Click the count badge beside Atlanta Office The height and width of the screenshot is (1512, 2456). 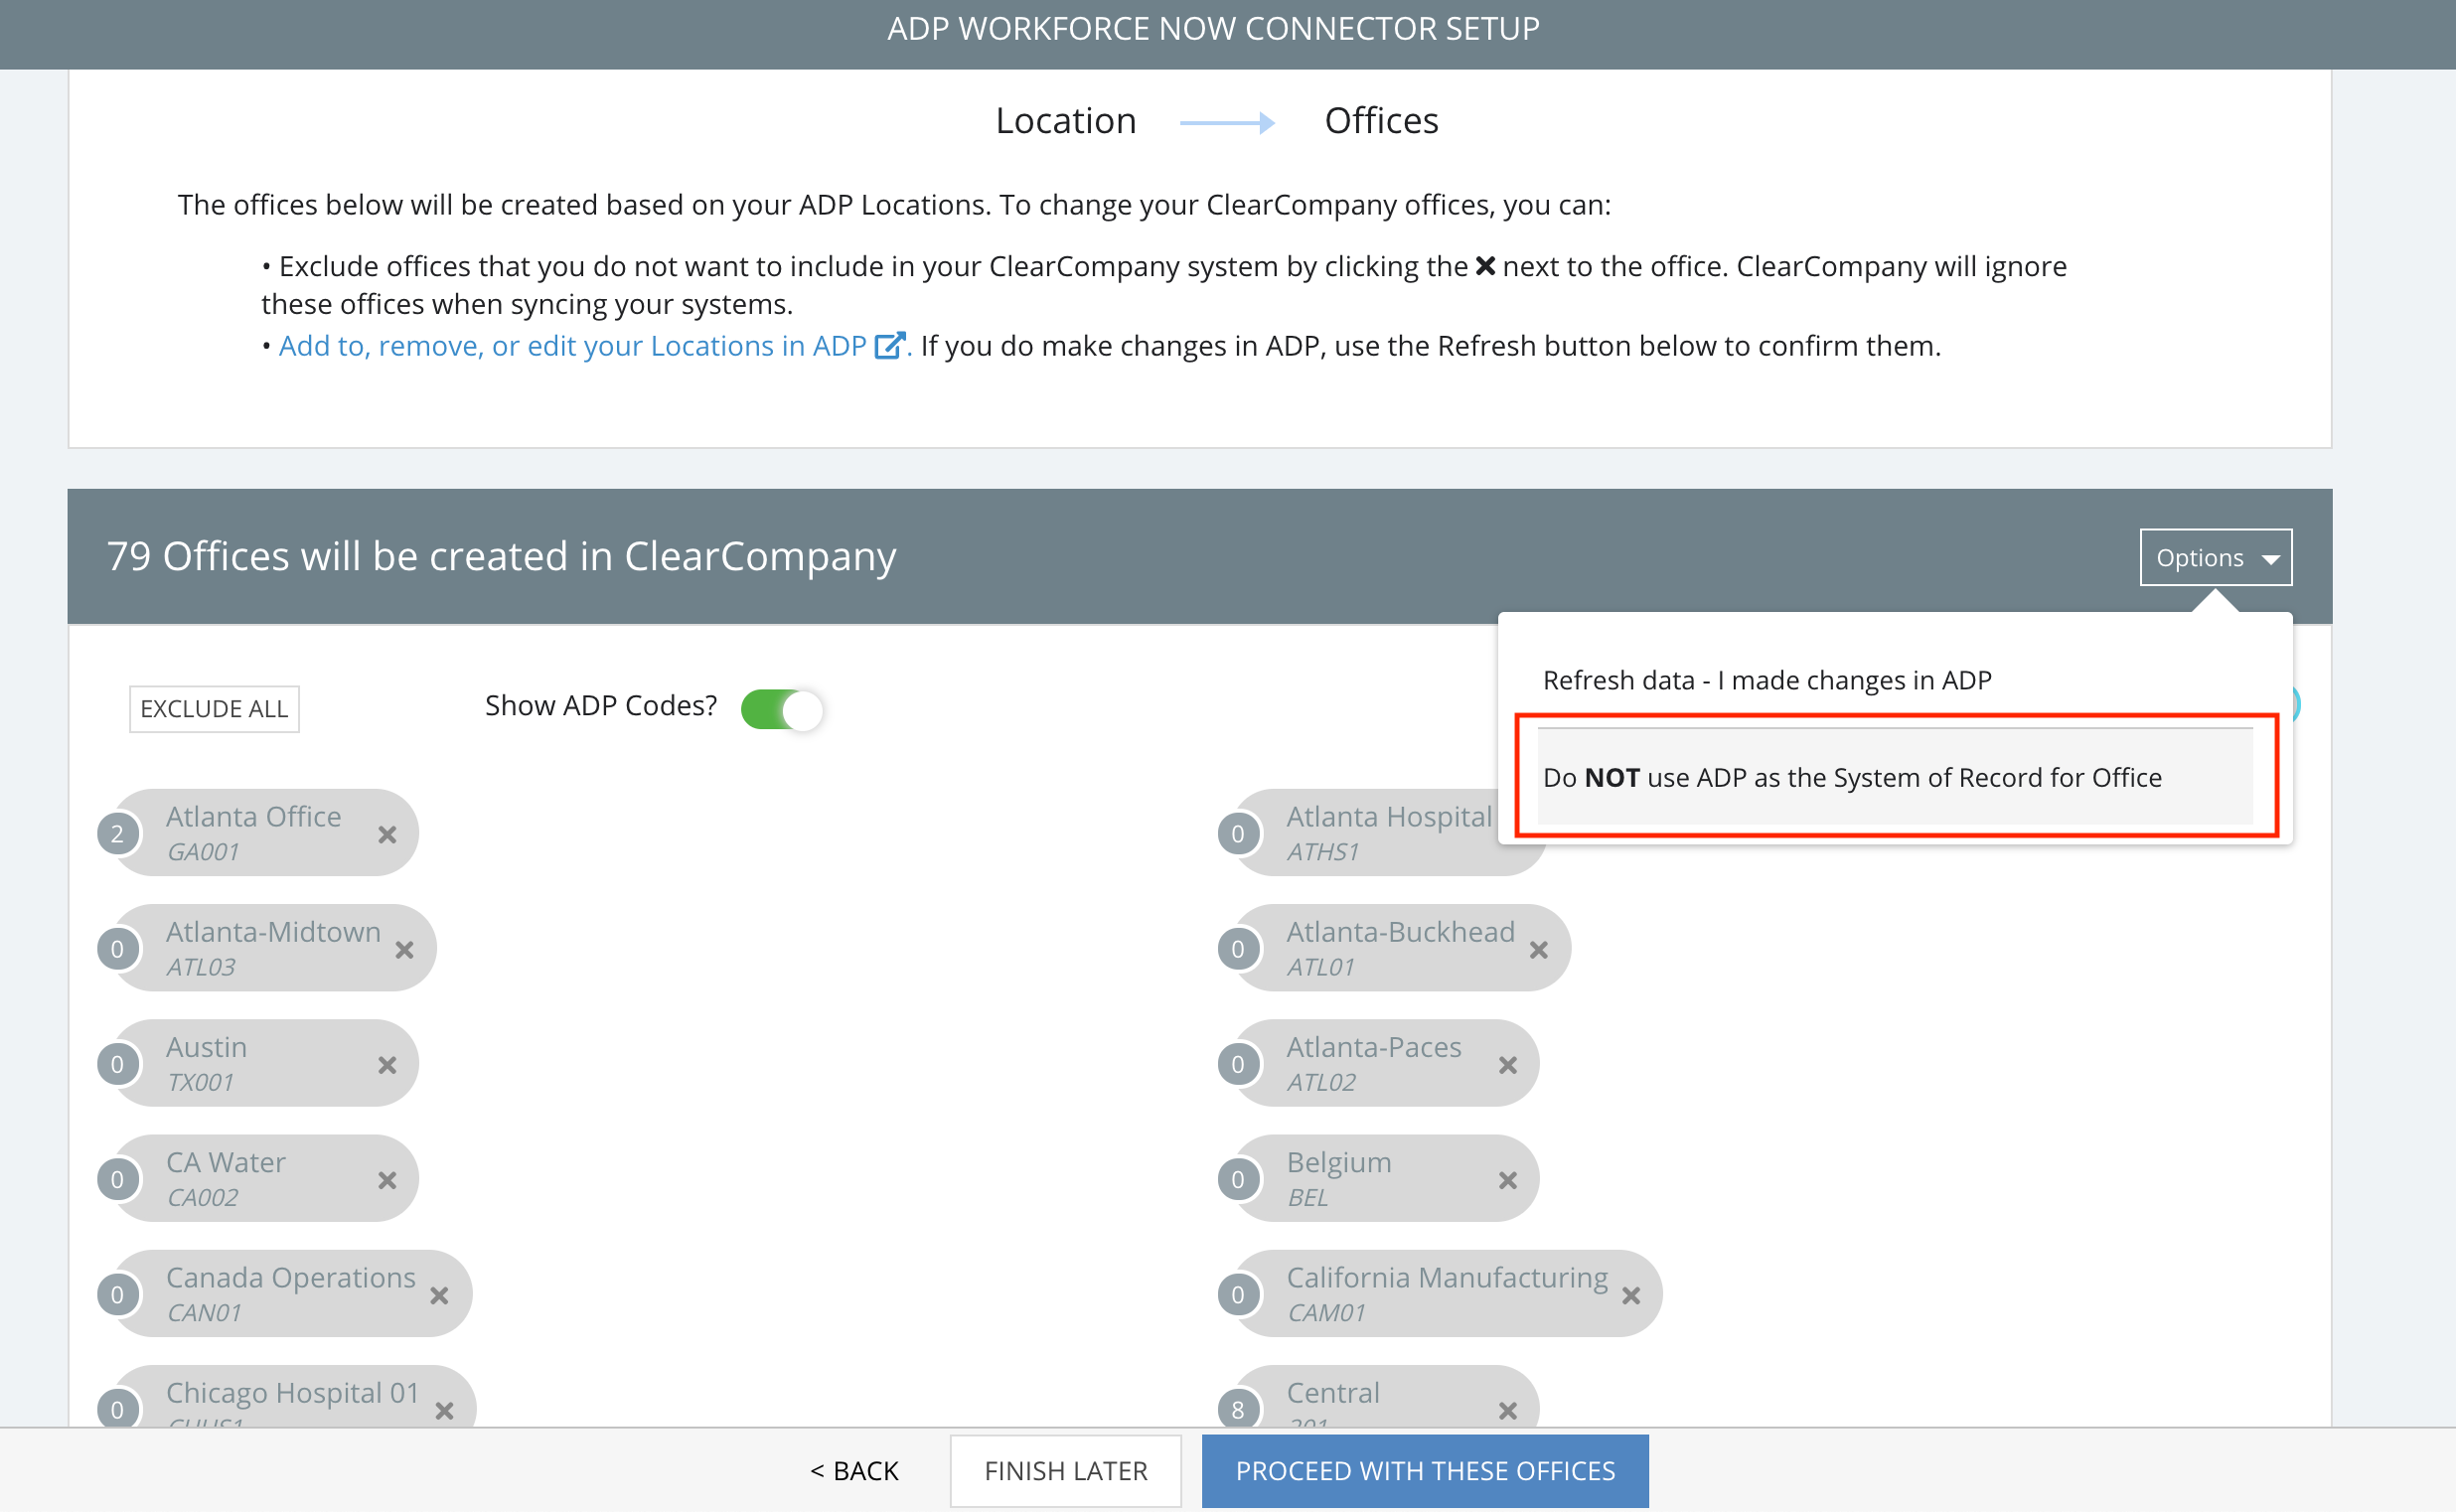(118, 833)
